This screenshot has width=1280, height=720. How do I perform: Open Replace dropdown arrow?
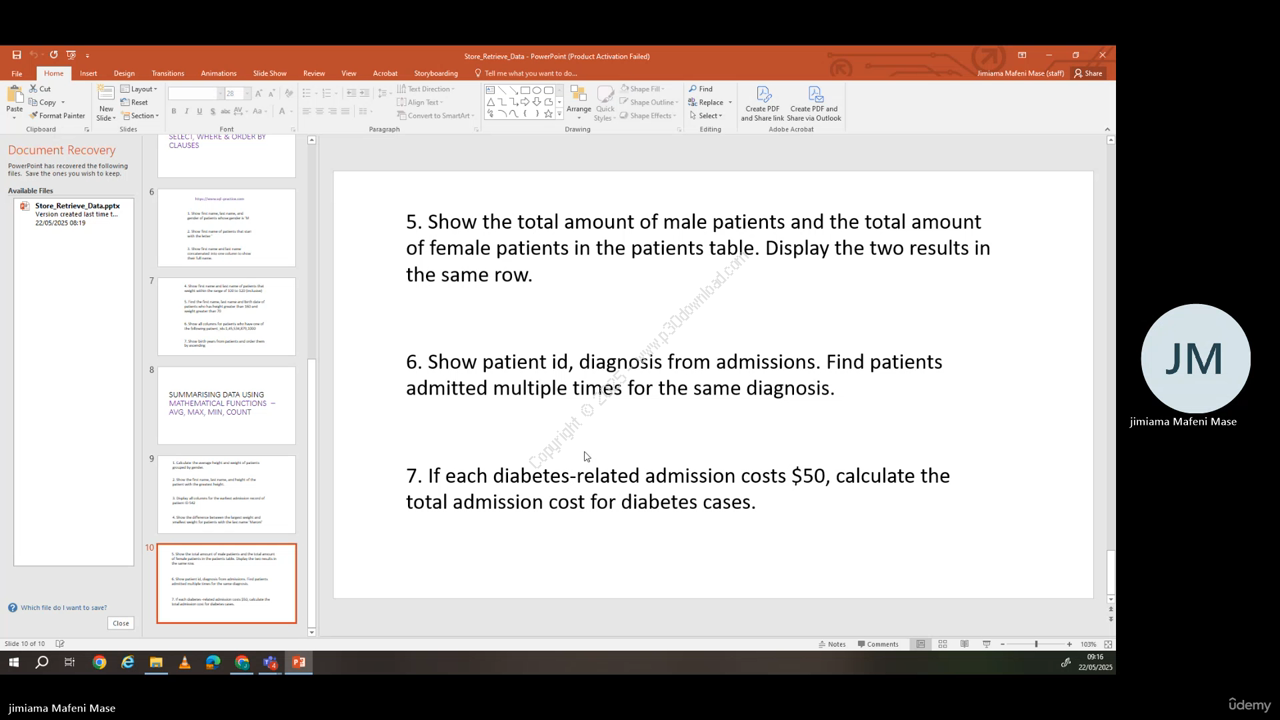click(x=730, y=102)
